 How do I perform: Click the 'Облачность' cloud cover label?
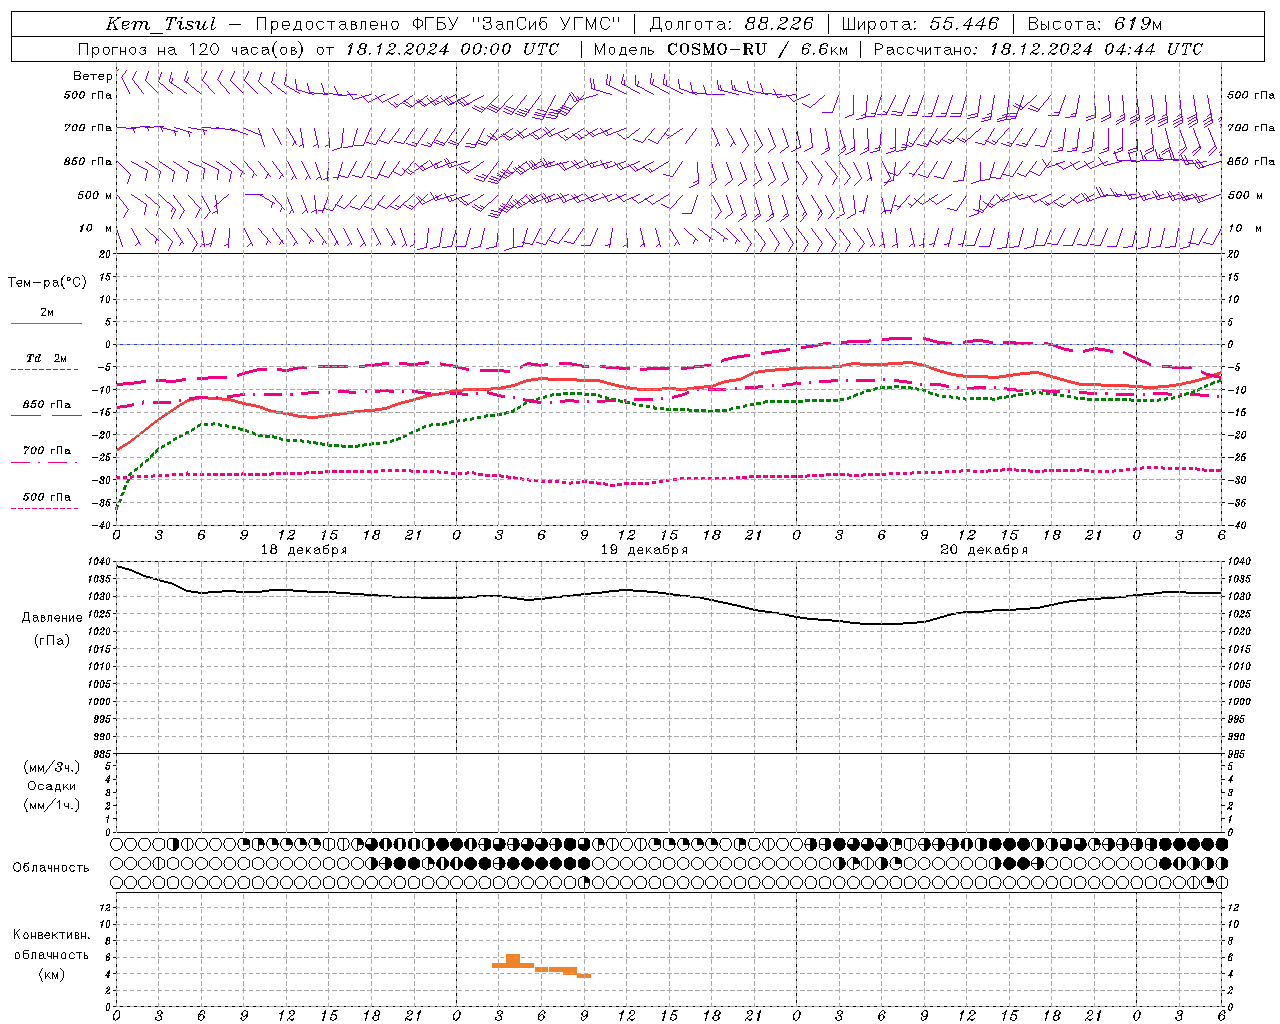(x=51, y=868)
